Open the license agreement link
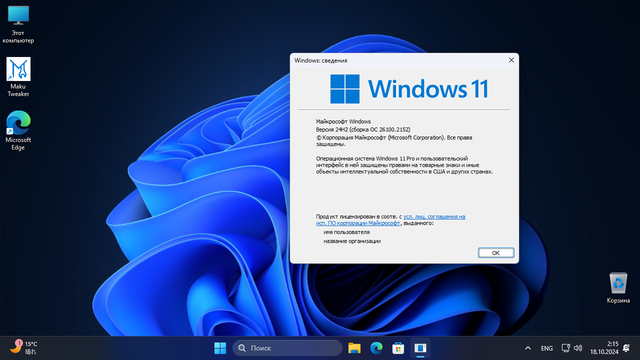The height and width of the screenshot is (360, 640). click(391, 220)
